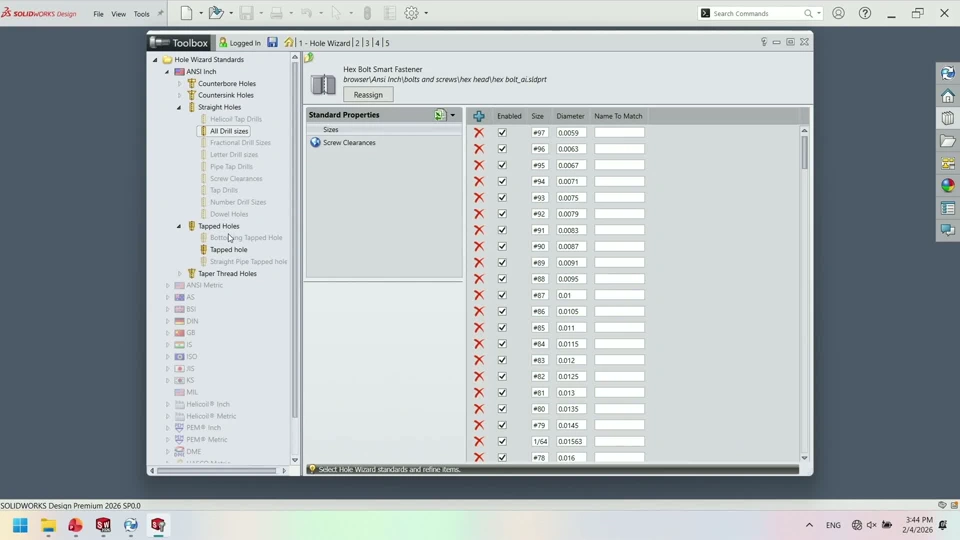Open Windows Start menu
960x540 pixels.
(20, 525)
